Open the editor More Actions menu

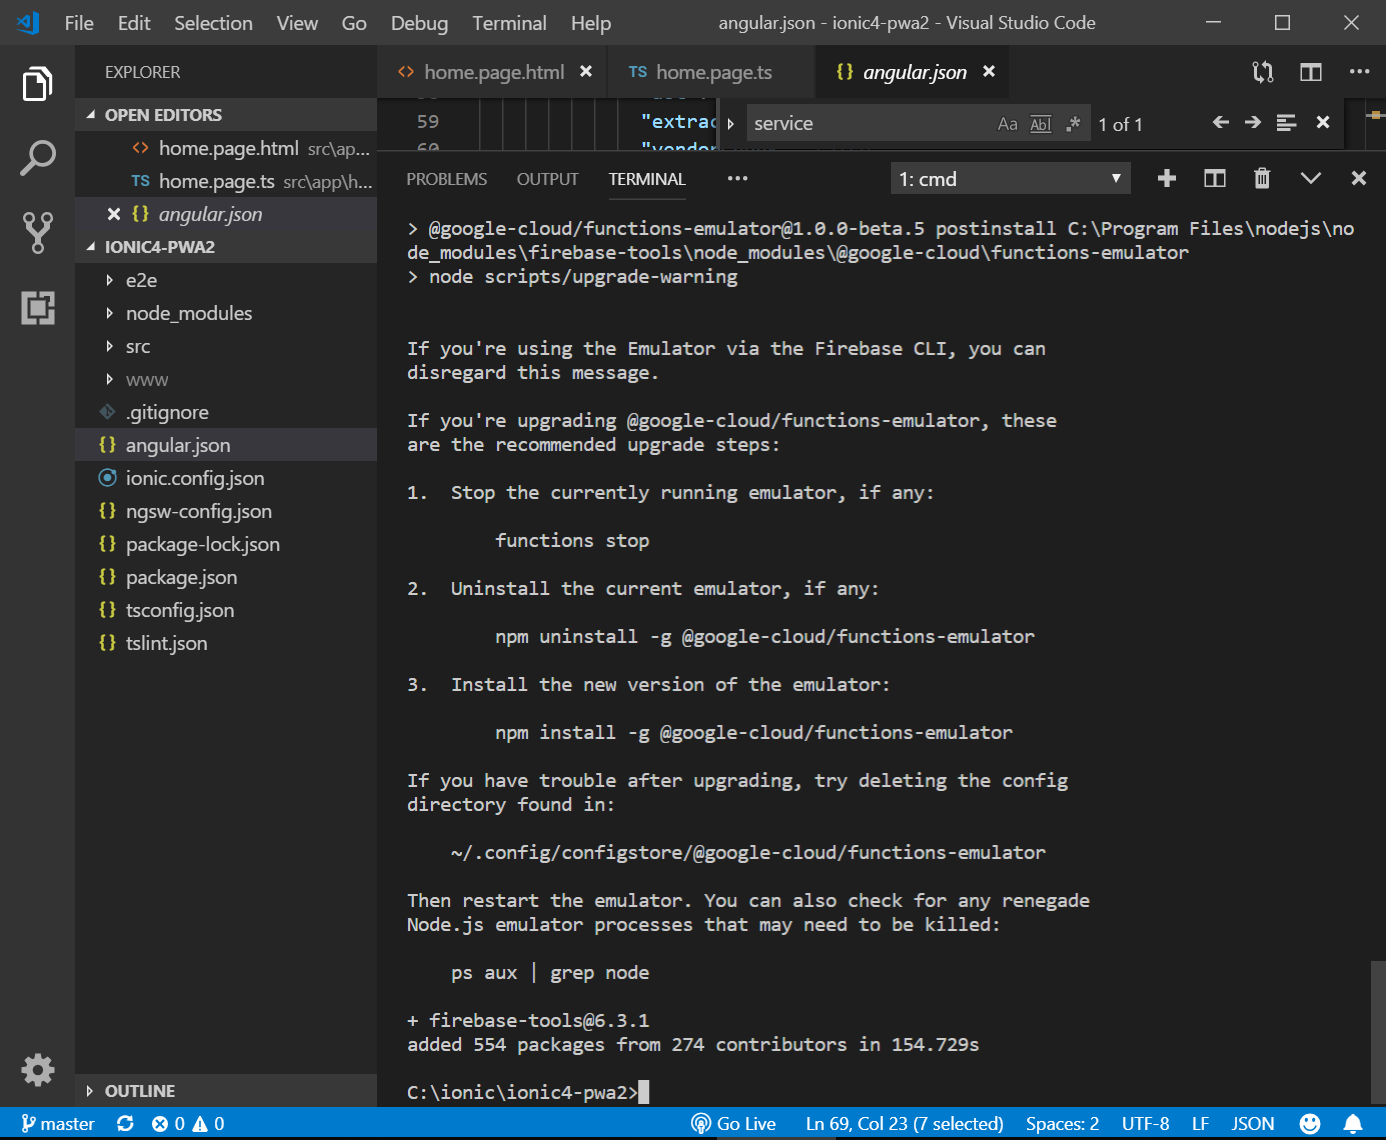[x=1359, y=72]
